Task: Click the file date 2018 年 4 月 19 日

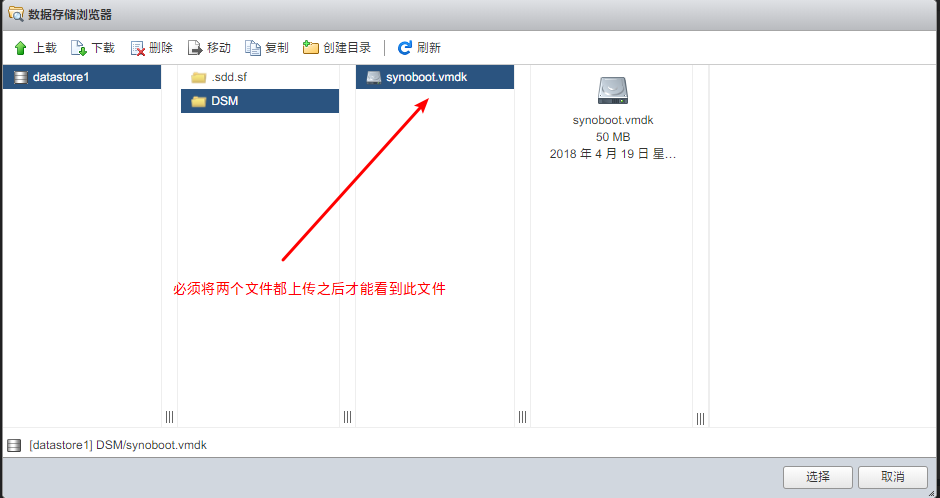Action: pos(613,154)
